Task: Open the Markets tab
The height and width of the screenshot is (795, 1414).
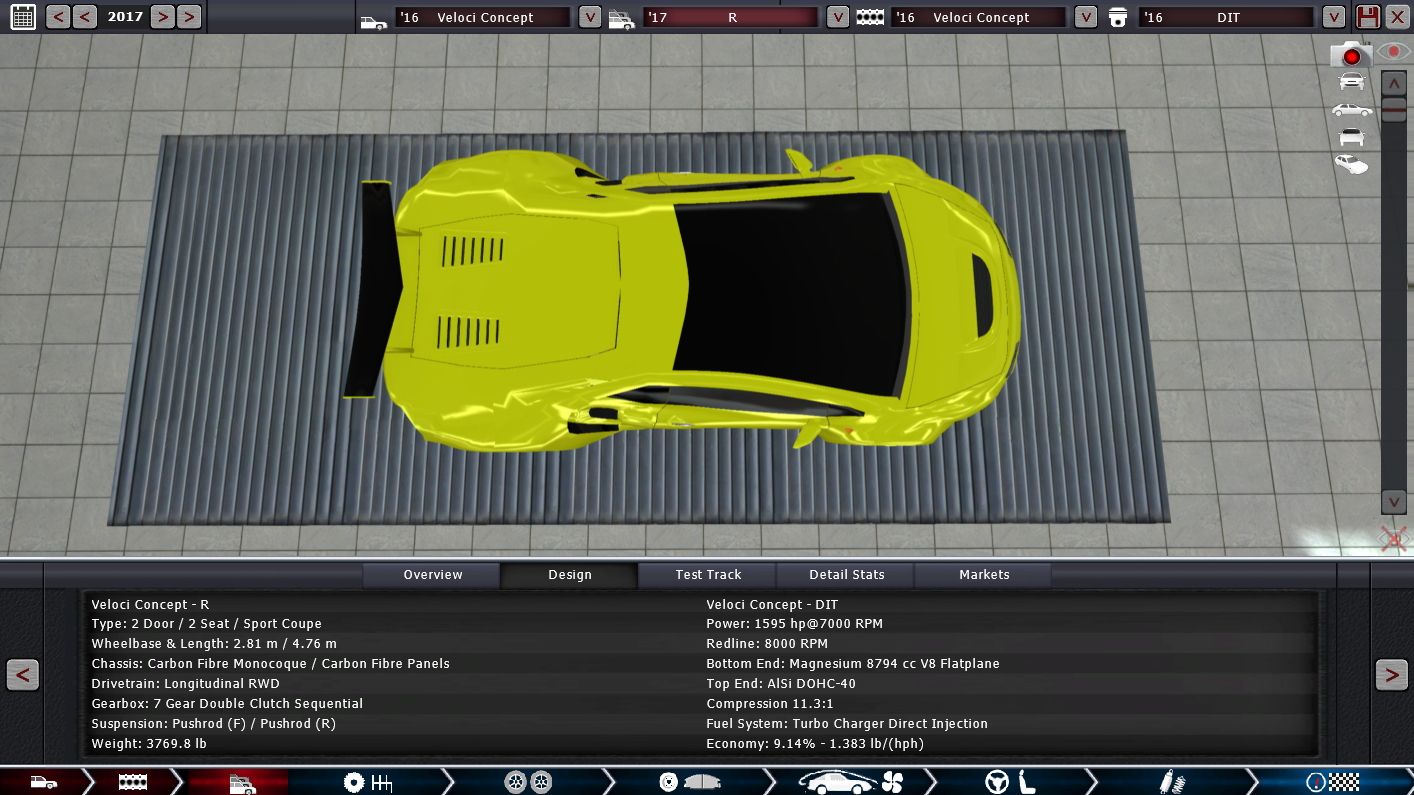Action: coord(984,575)
